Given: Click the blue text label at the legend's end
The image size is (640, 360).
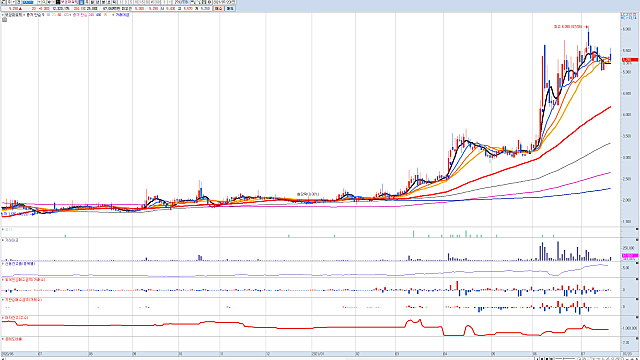Looking at the screenshot, I should click(122, 15).
